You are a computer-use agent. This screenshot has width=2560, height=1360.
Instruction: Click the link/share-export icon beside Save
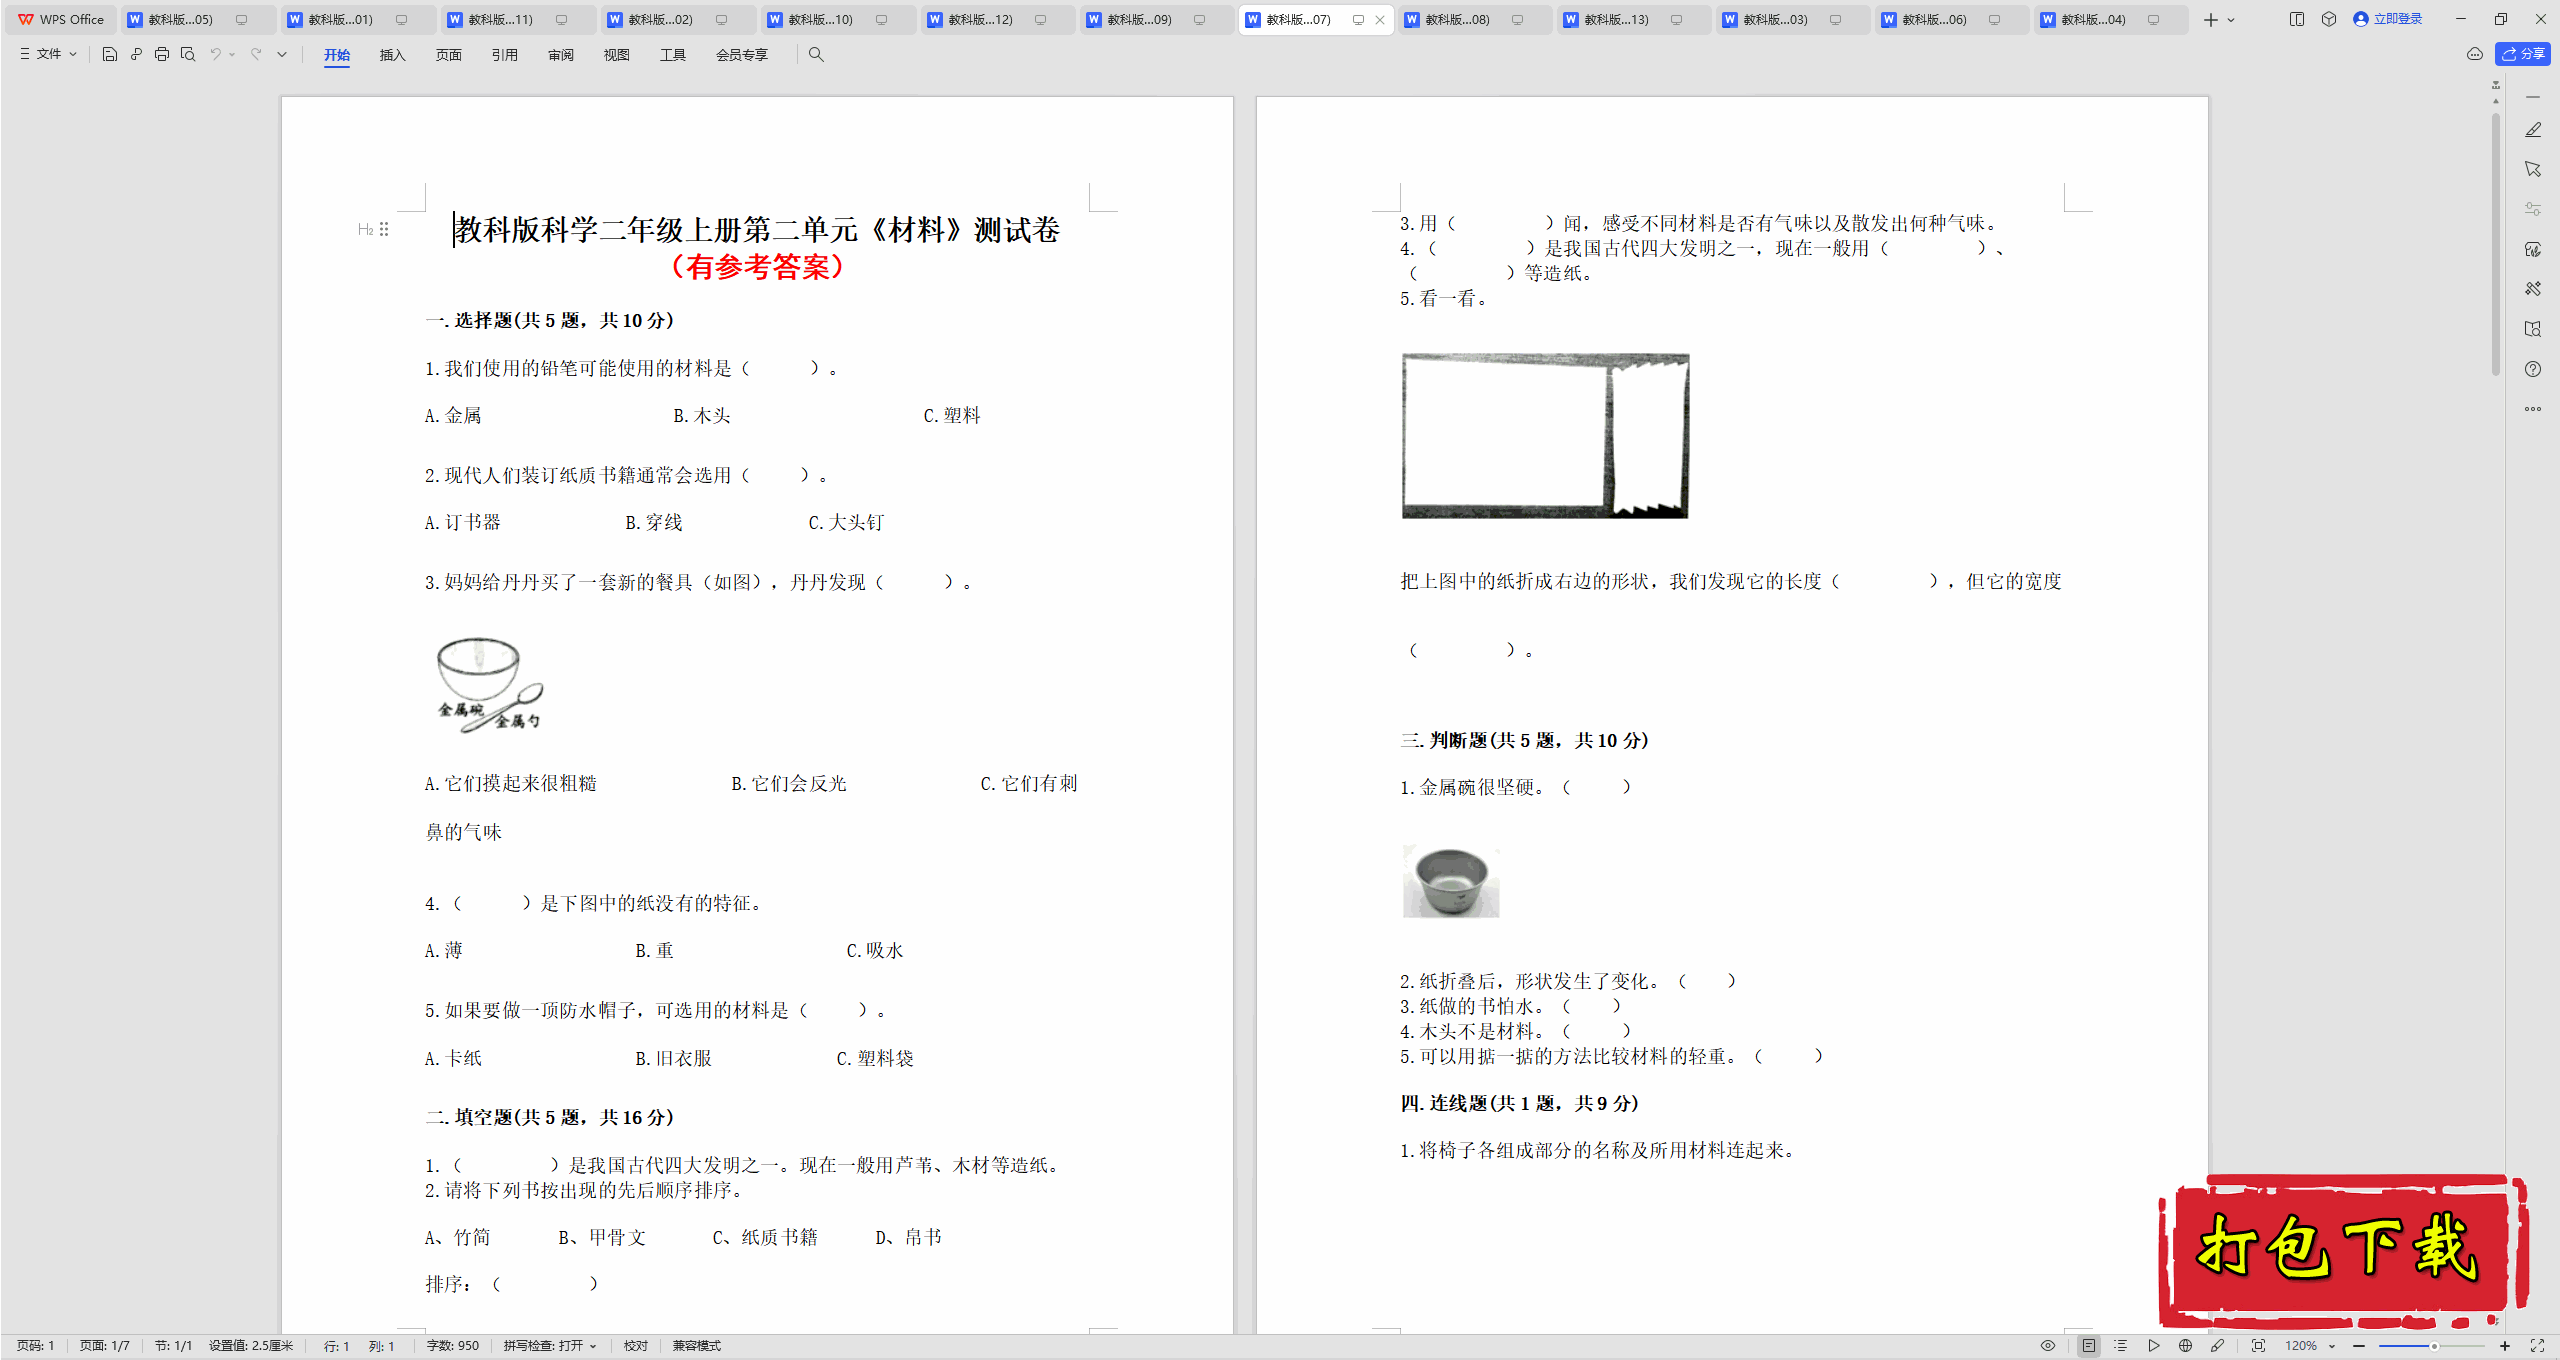point(136,55)
